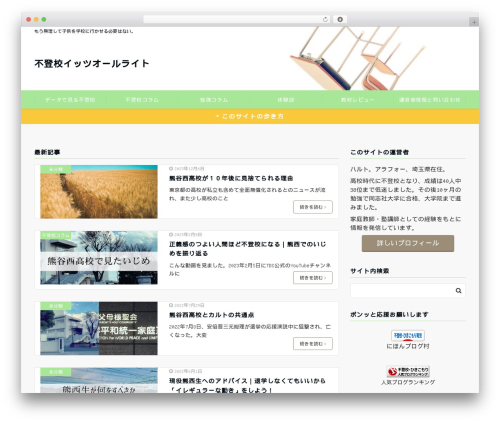The height and width of the screenshot is (423, 500).
Task: Click the 平和統一家庭 thumbnail image
Action: [x=99, y=329]
